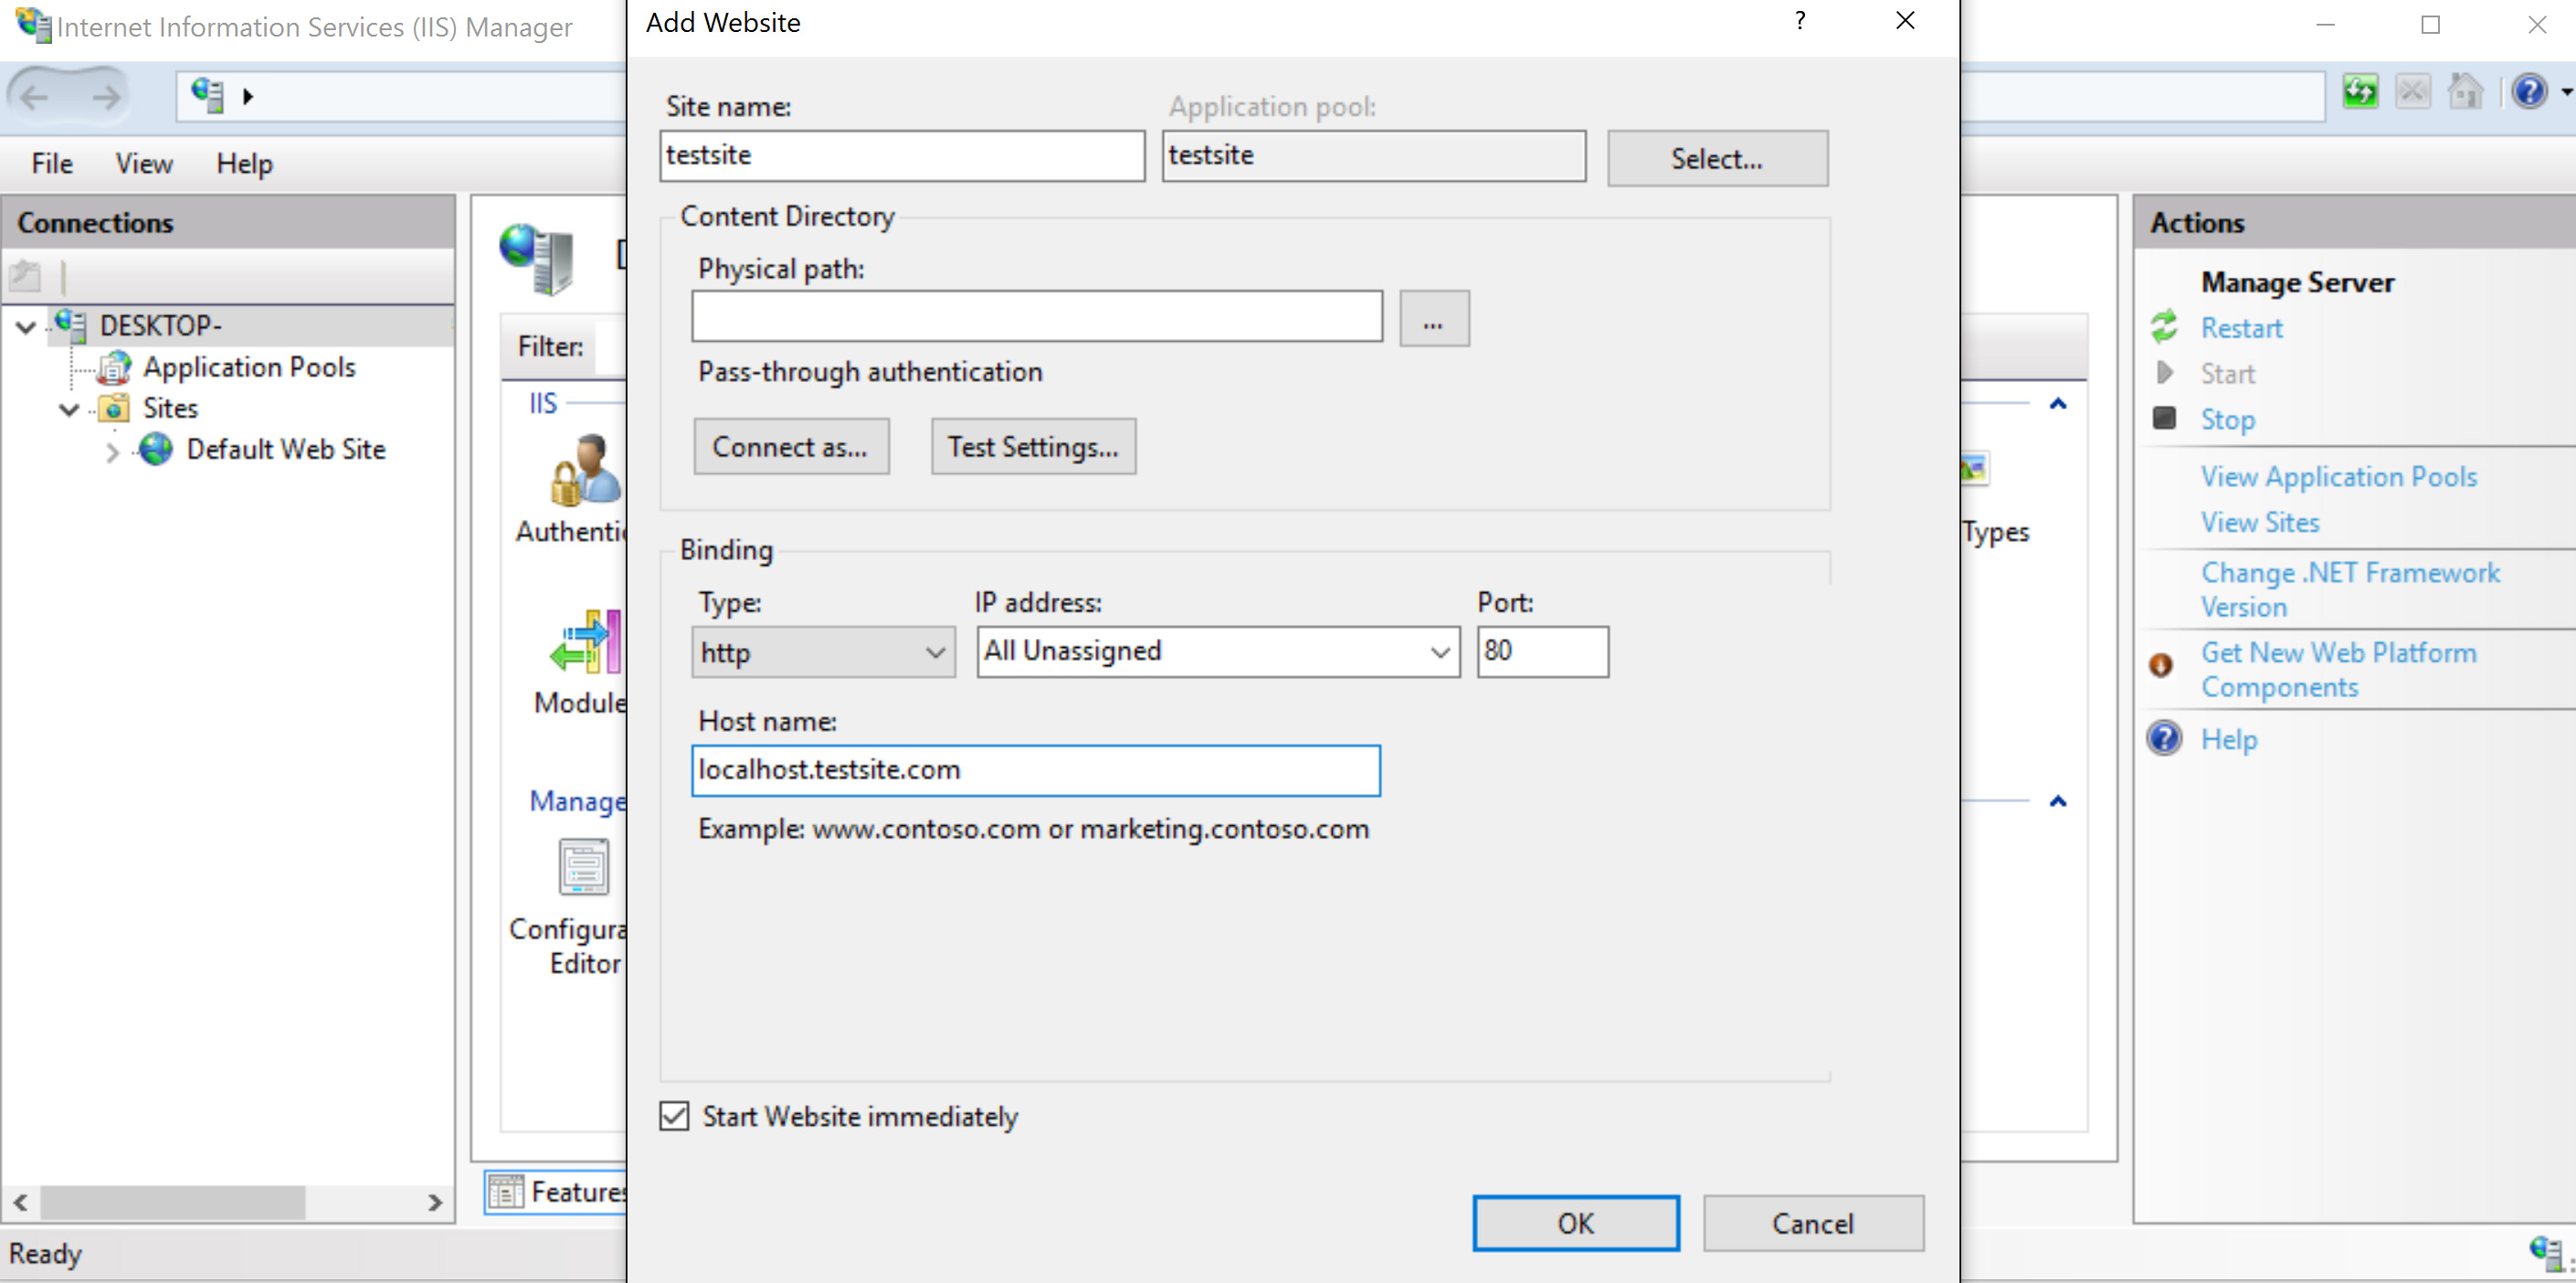Uncheck Start Website immediately checkbox
Screen dimensions: 2576x1283
point(675,1116)
